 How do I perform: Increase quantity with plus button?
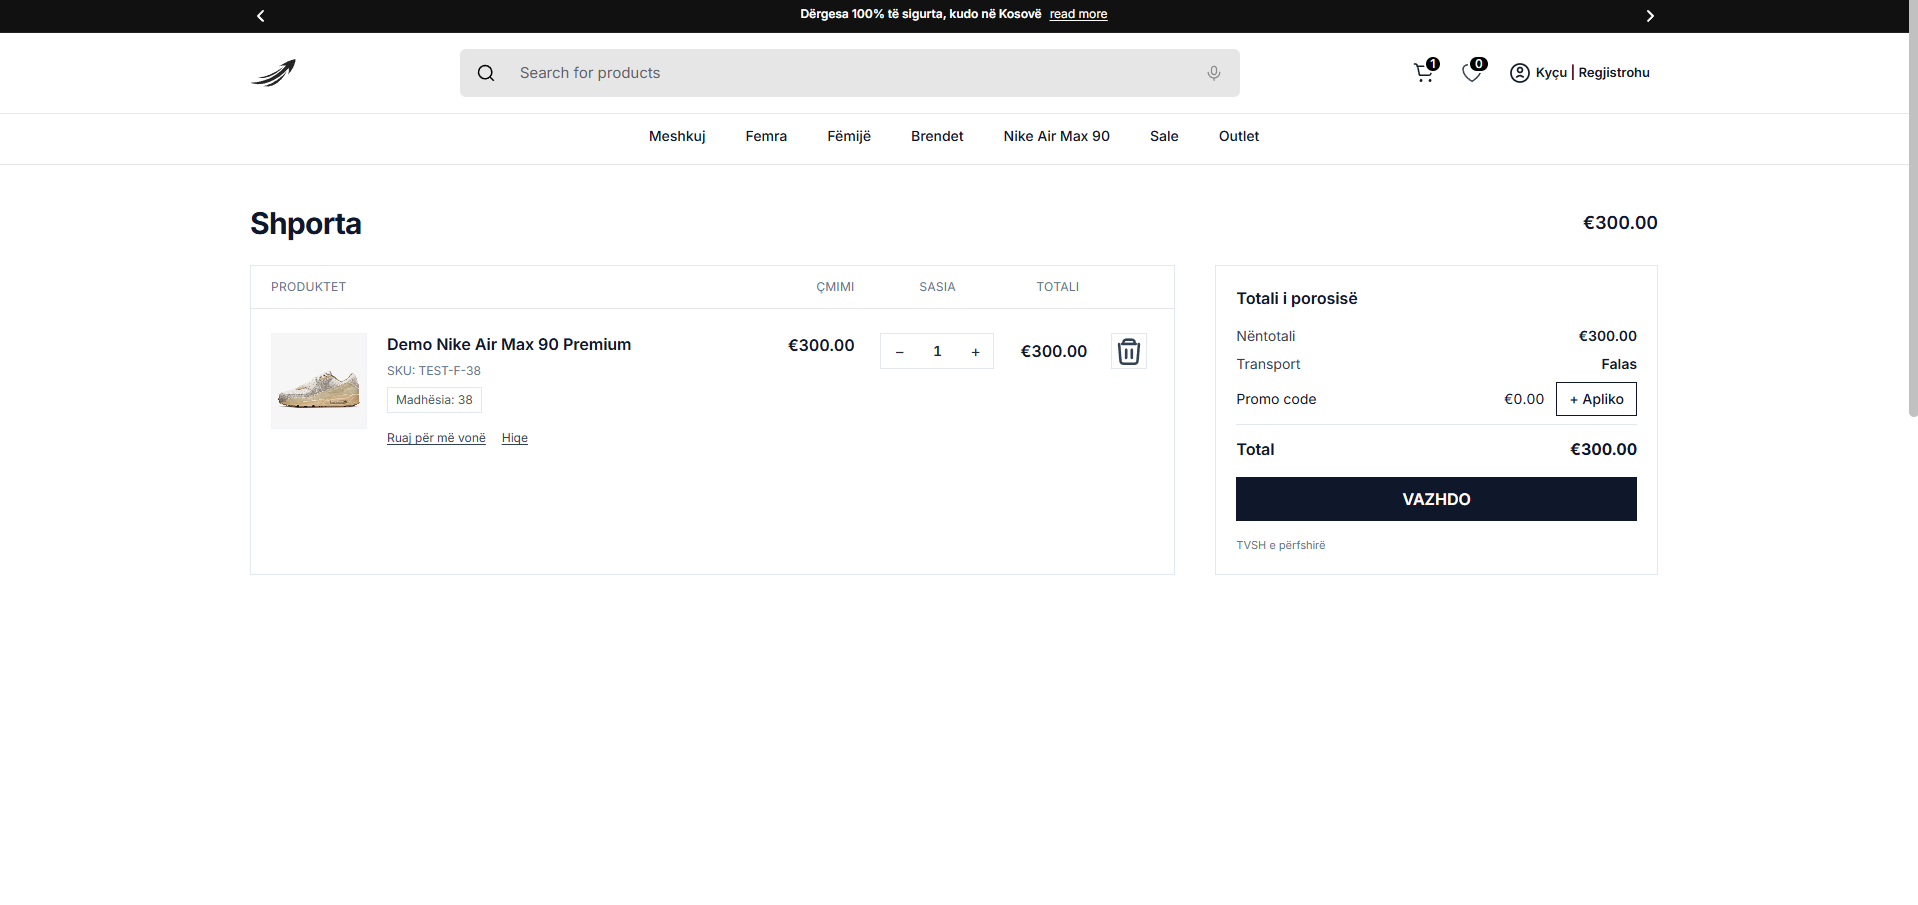[975, 351]
